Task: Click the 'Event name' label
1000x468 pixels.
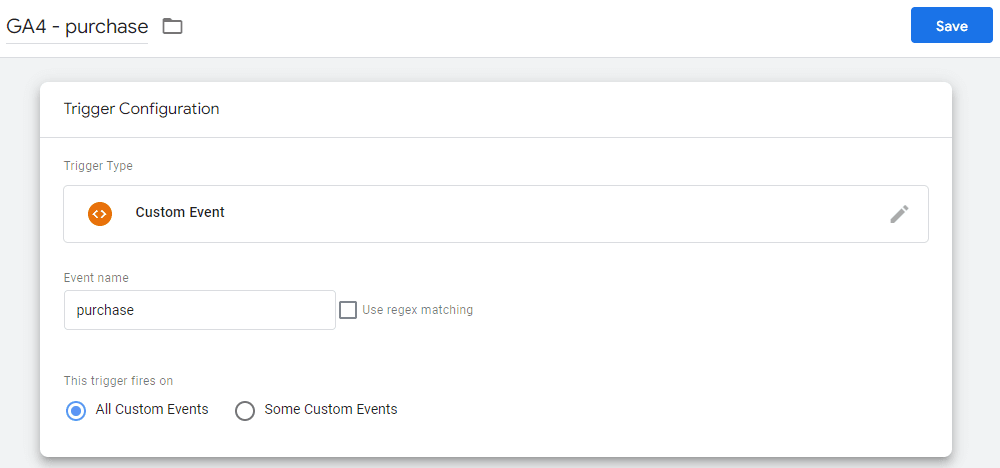Action: click(x=96, y=277)
